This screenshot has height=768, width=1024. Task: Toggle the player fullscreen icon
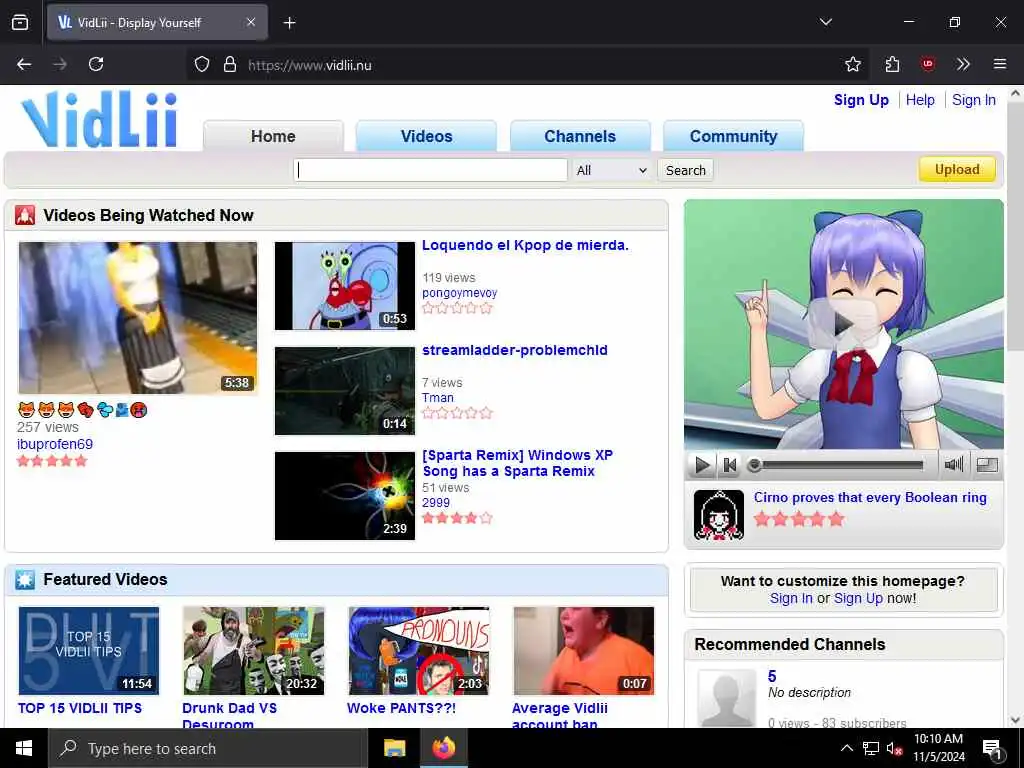point(987,464)
